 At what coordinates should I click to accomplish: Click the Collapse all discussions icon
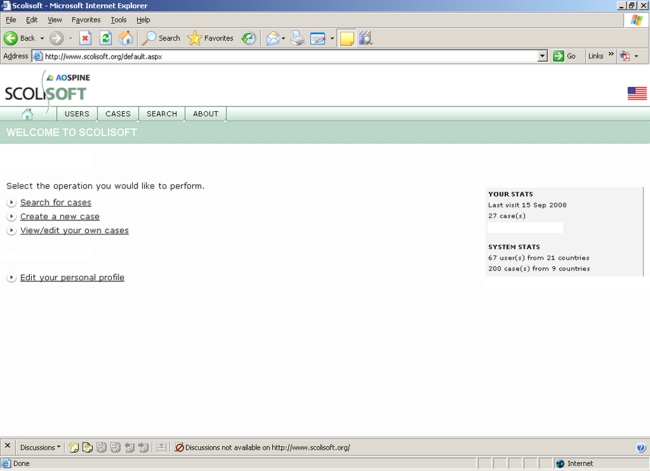point(115,447)
